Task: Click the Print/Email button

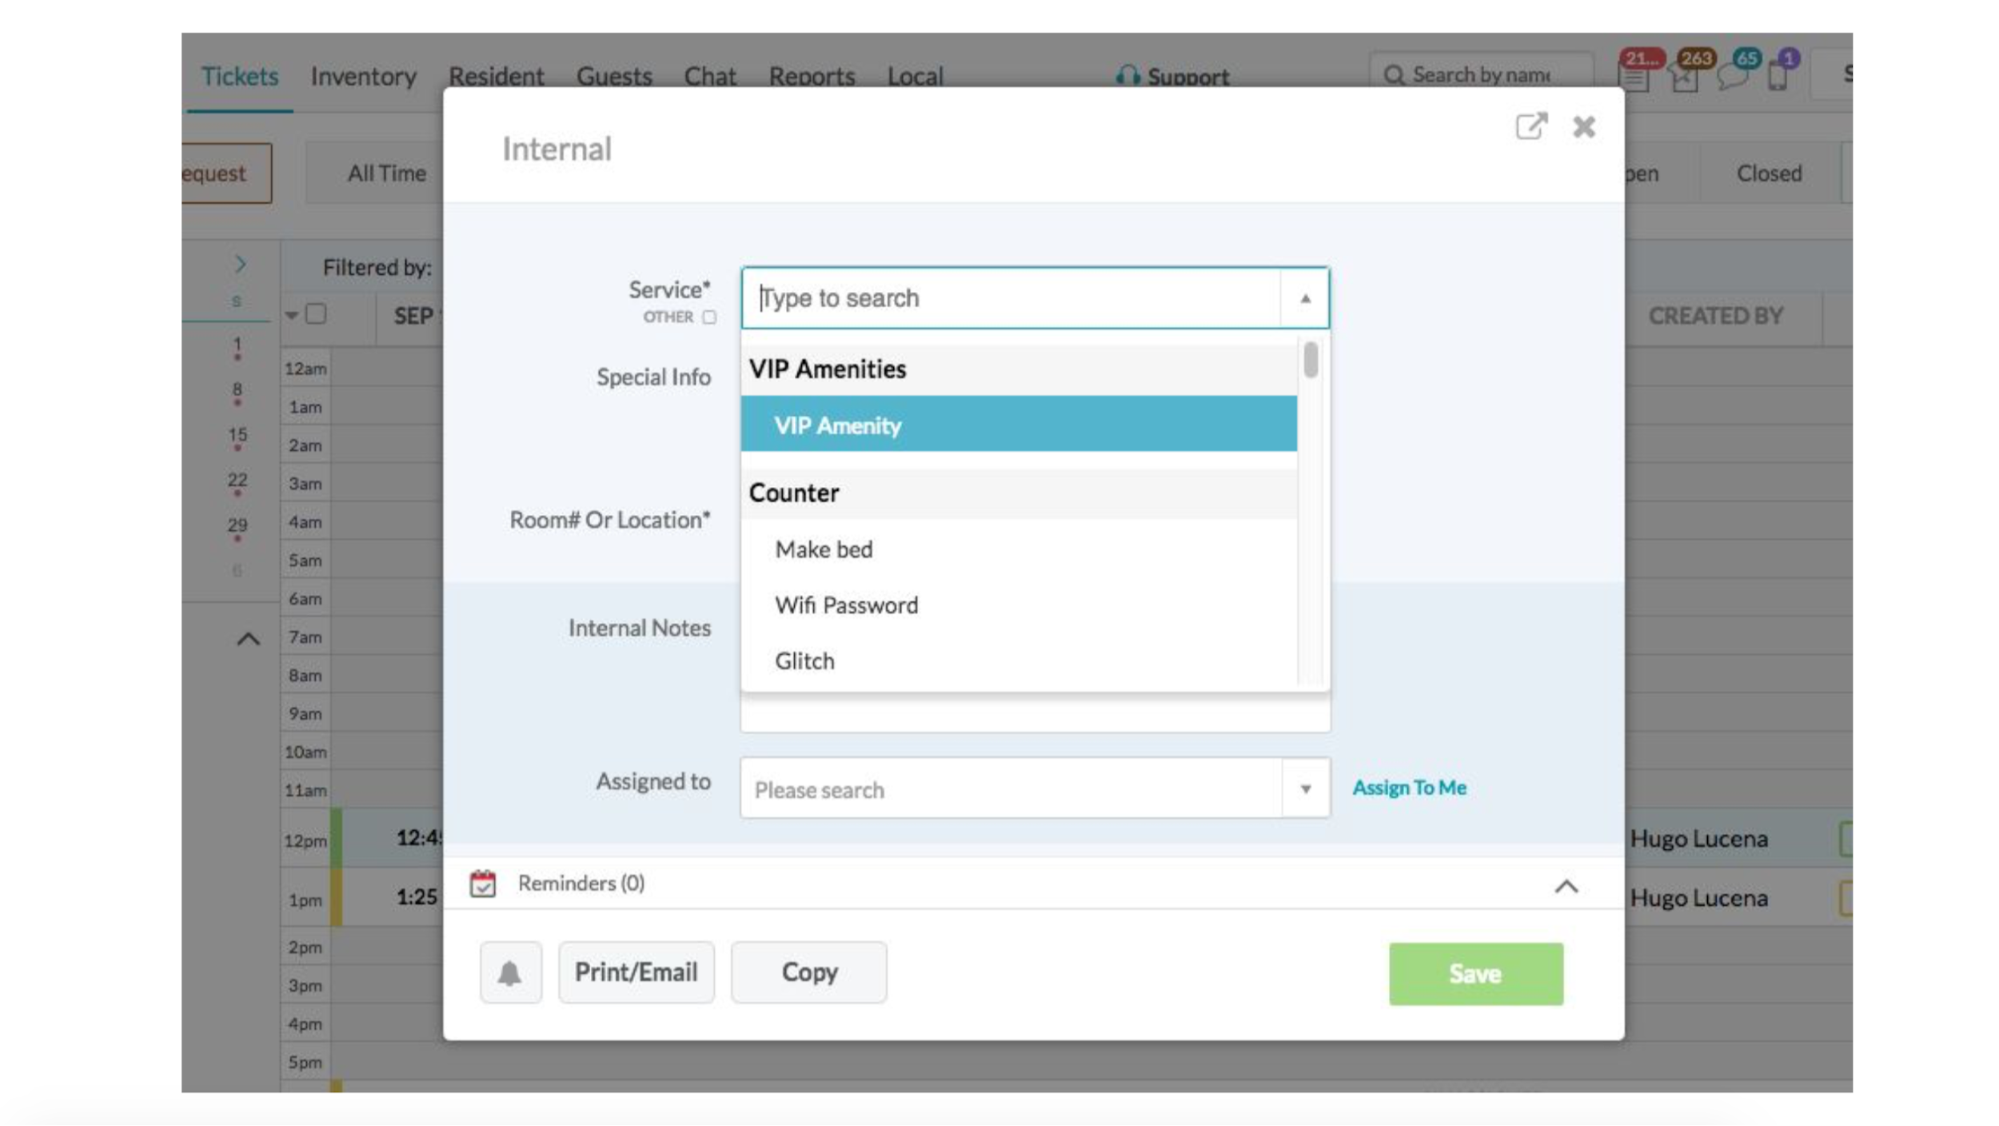Action: pyautogui.click(x=636, y=972)
